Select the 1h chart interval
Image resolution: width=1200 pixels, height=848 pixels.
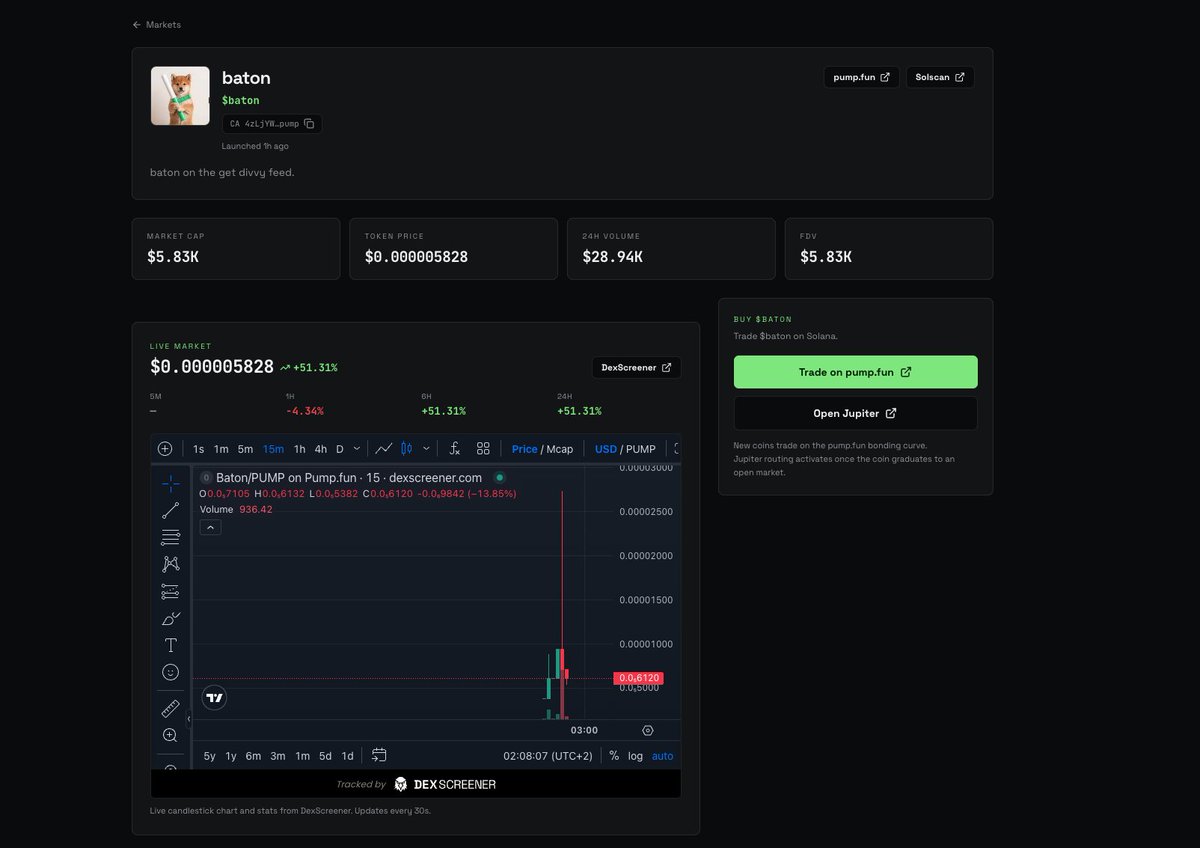(x=299, y=449)
